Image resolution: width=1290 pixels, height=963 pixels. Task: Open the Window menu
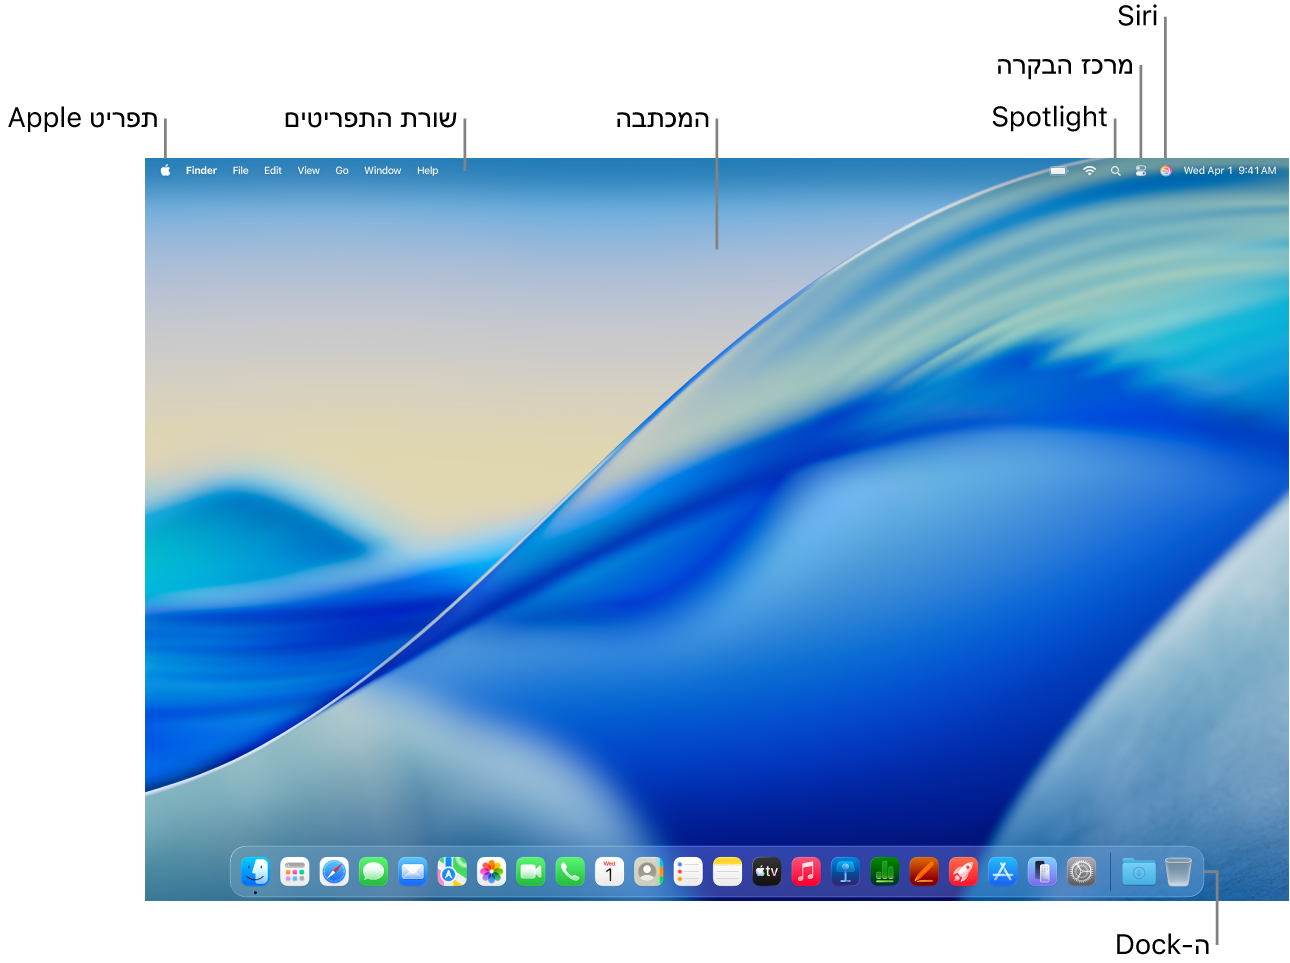[x=382, y=170]
